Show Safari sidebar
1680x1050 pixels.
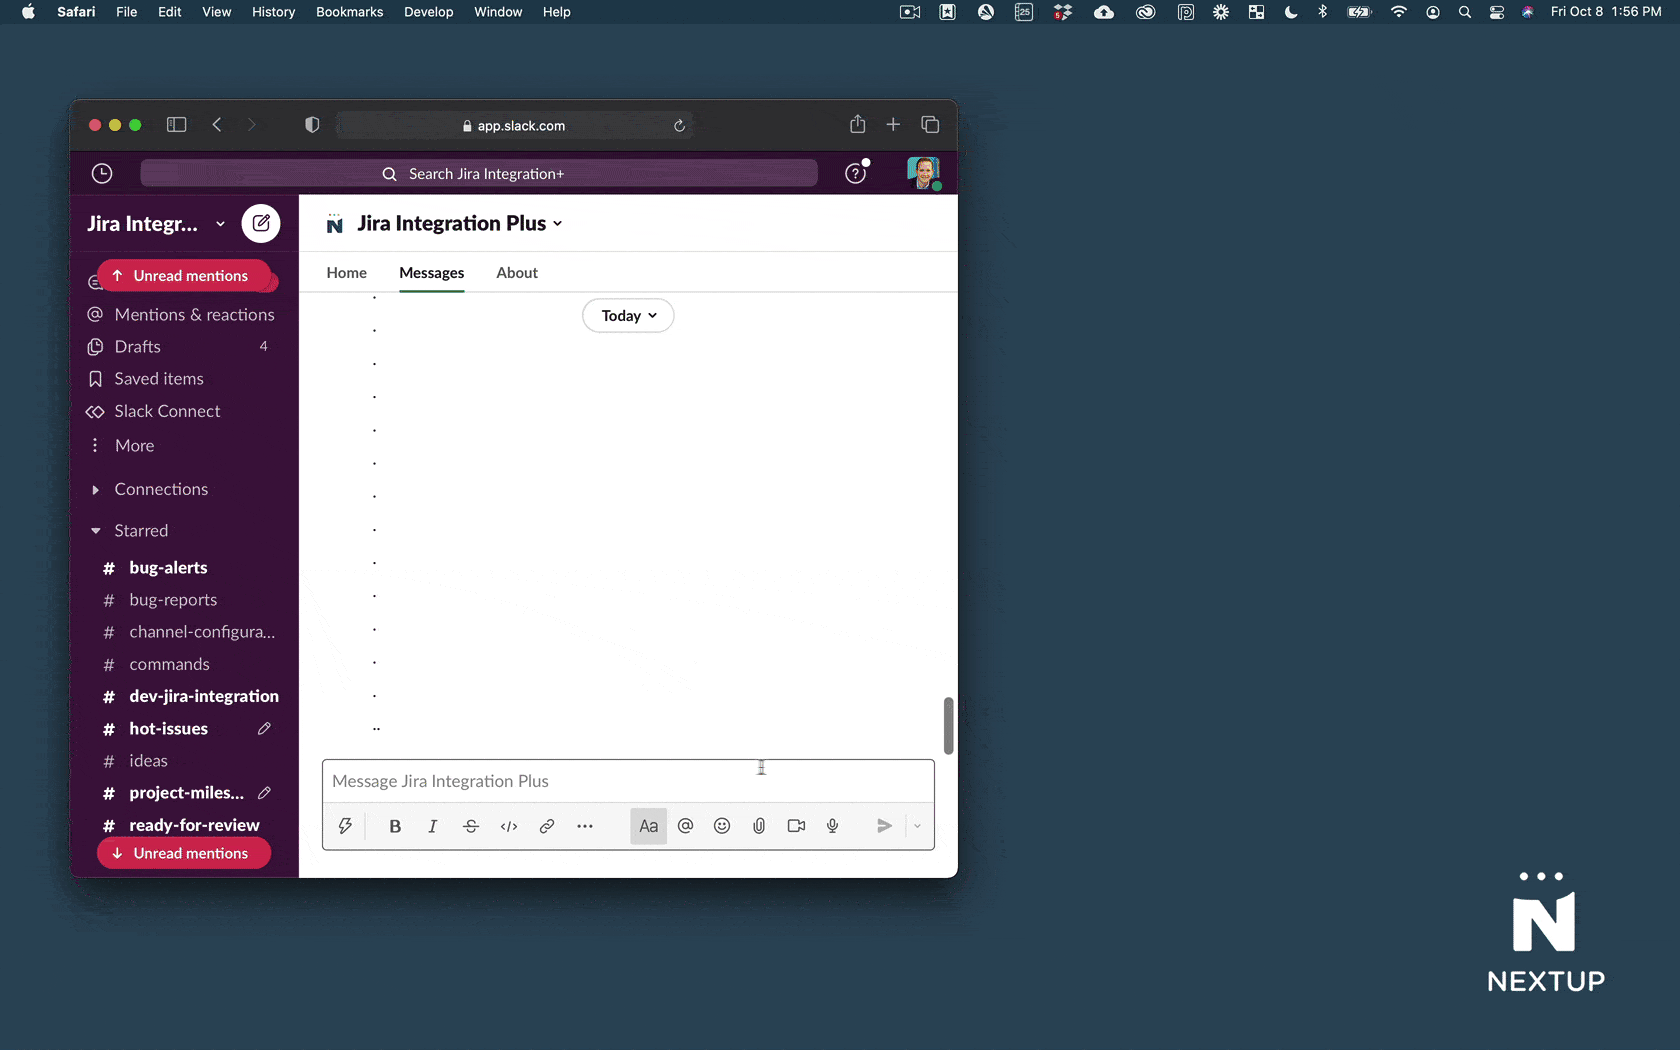click(177, 125)
